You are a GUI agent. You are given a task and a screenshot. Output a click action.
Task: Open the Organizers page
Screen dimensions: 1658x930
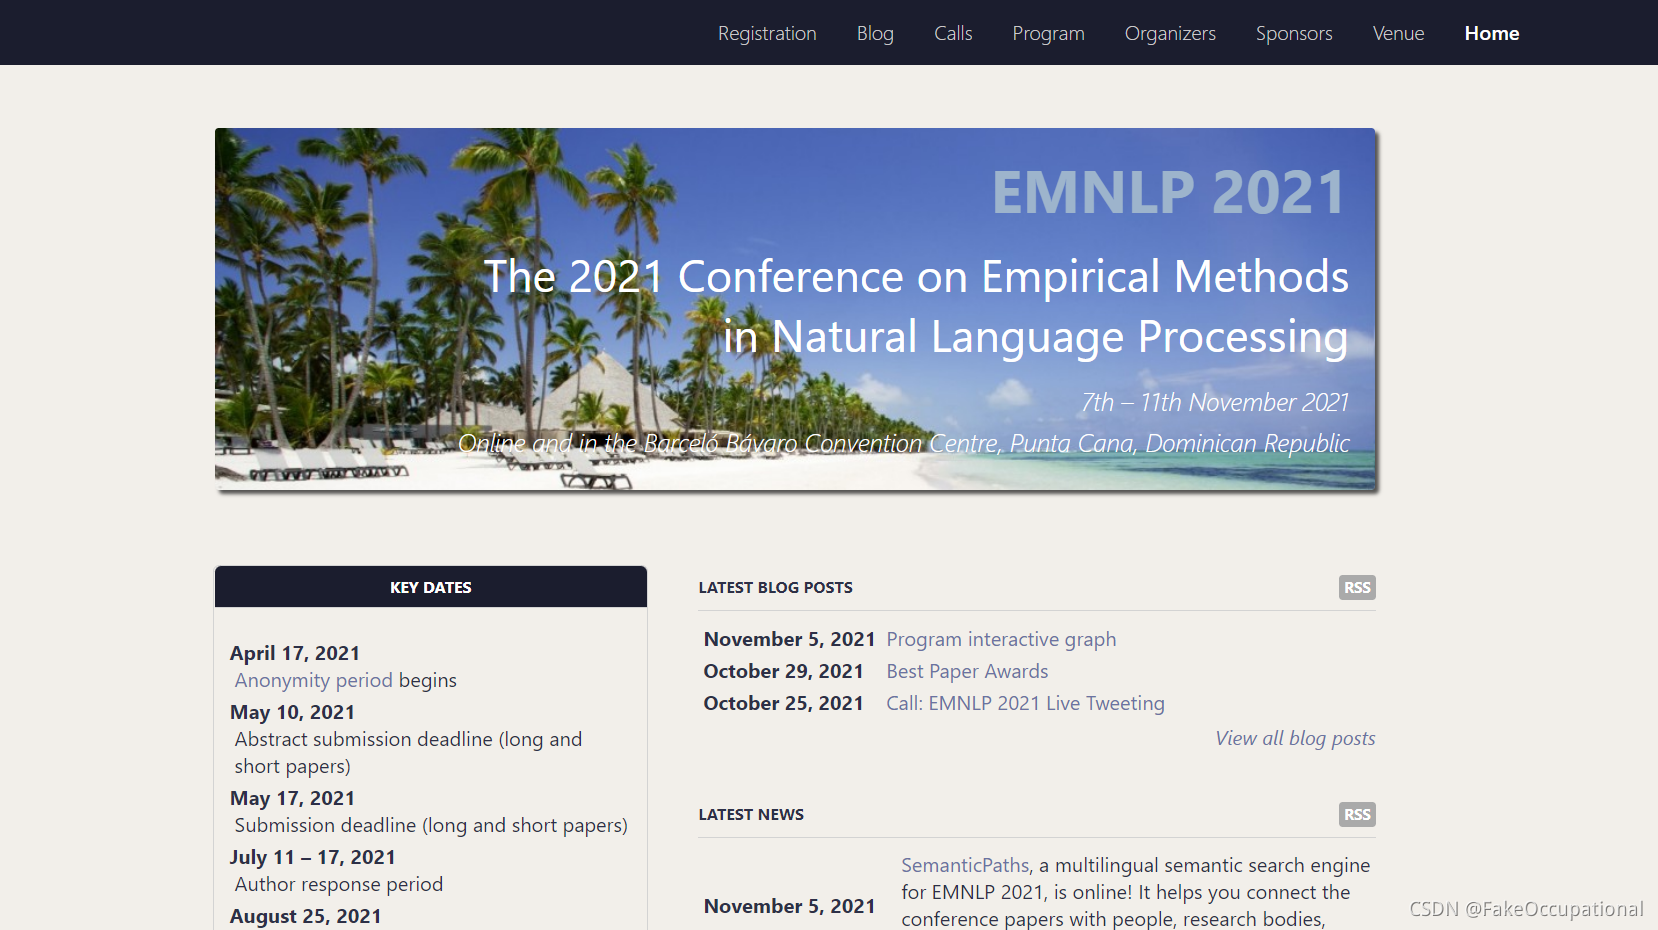point(1170,33)
